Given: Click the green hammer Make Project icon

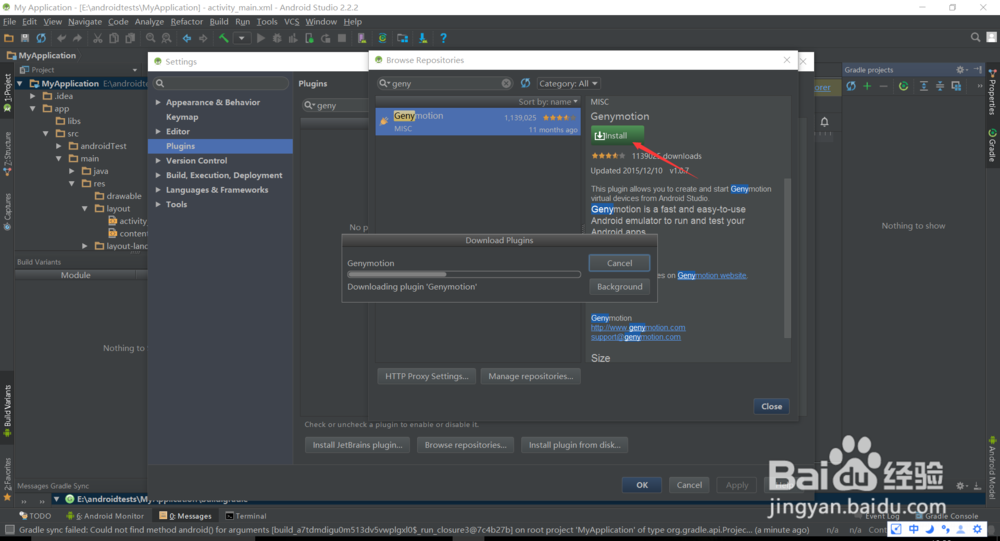Looking at the screenshot, I should [x=223, y=38].
